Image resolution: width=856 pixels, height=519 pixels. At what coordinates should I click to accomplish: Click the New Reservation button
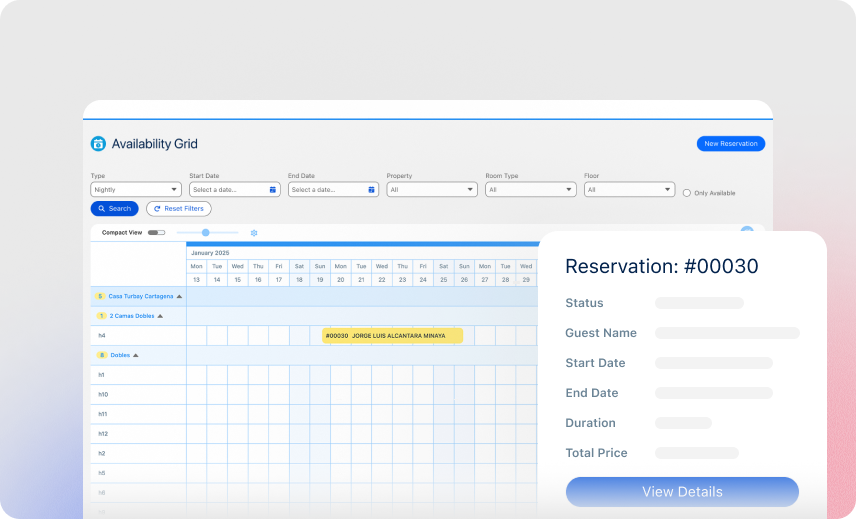731,144
